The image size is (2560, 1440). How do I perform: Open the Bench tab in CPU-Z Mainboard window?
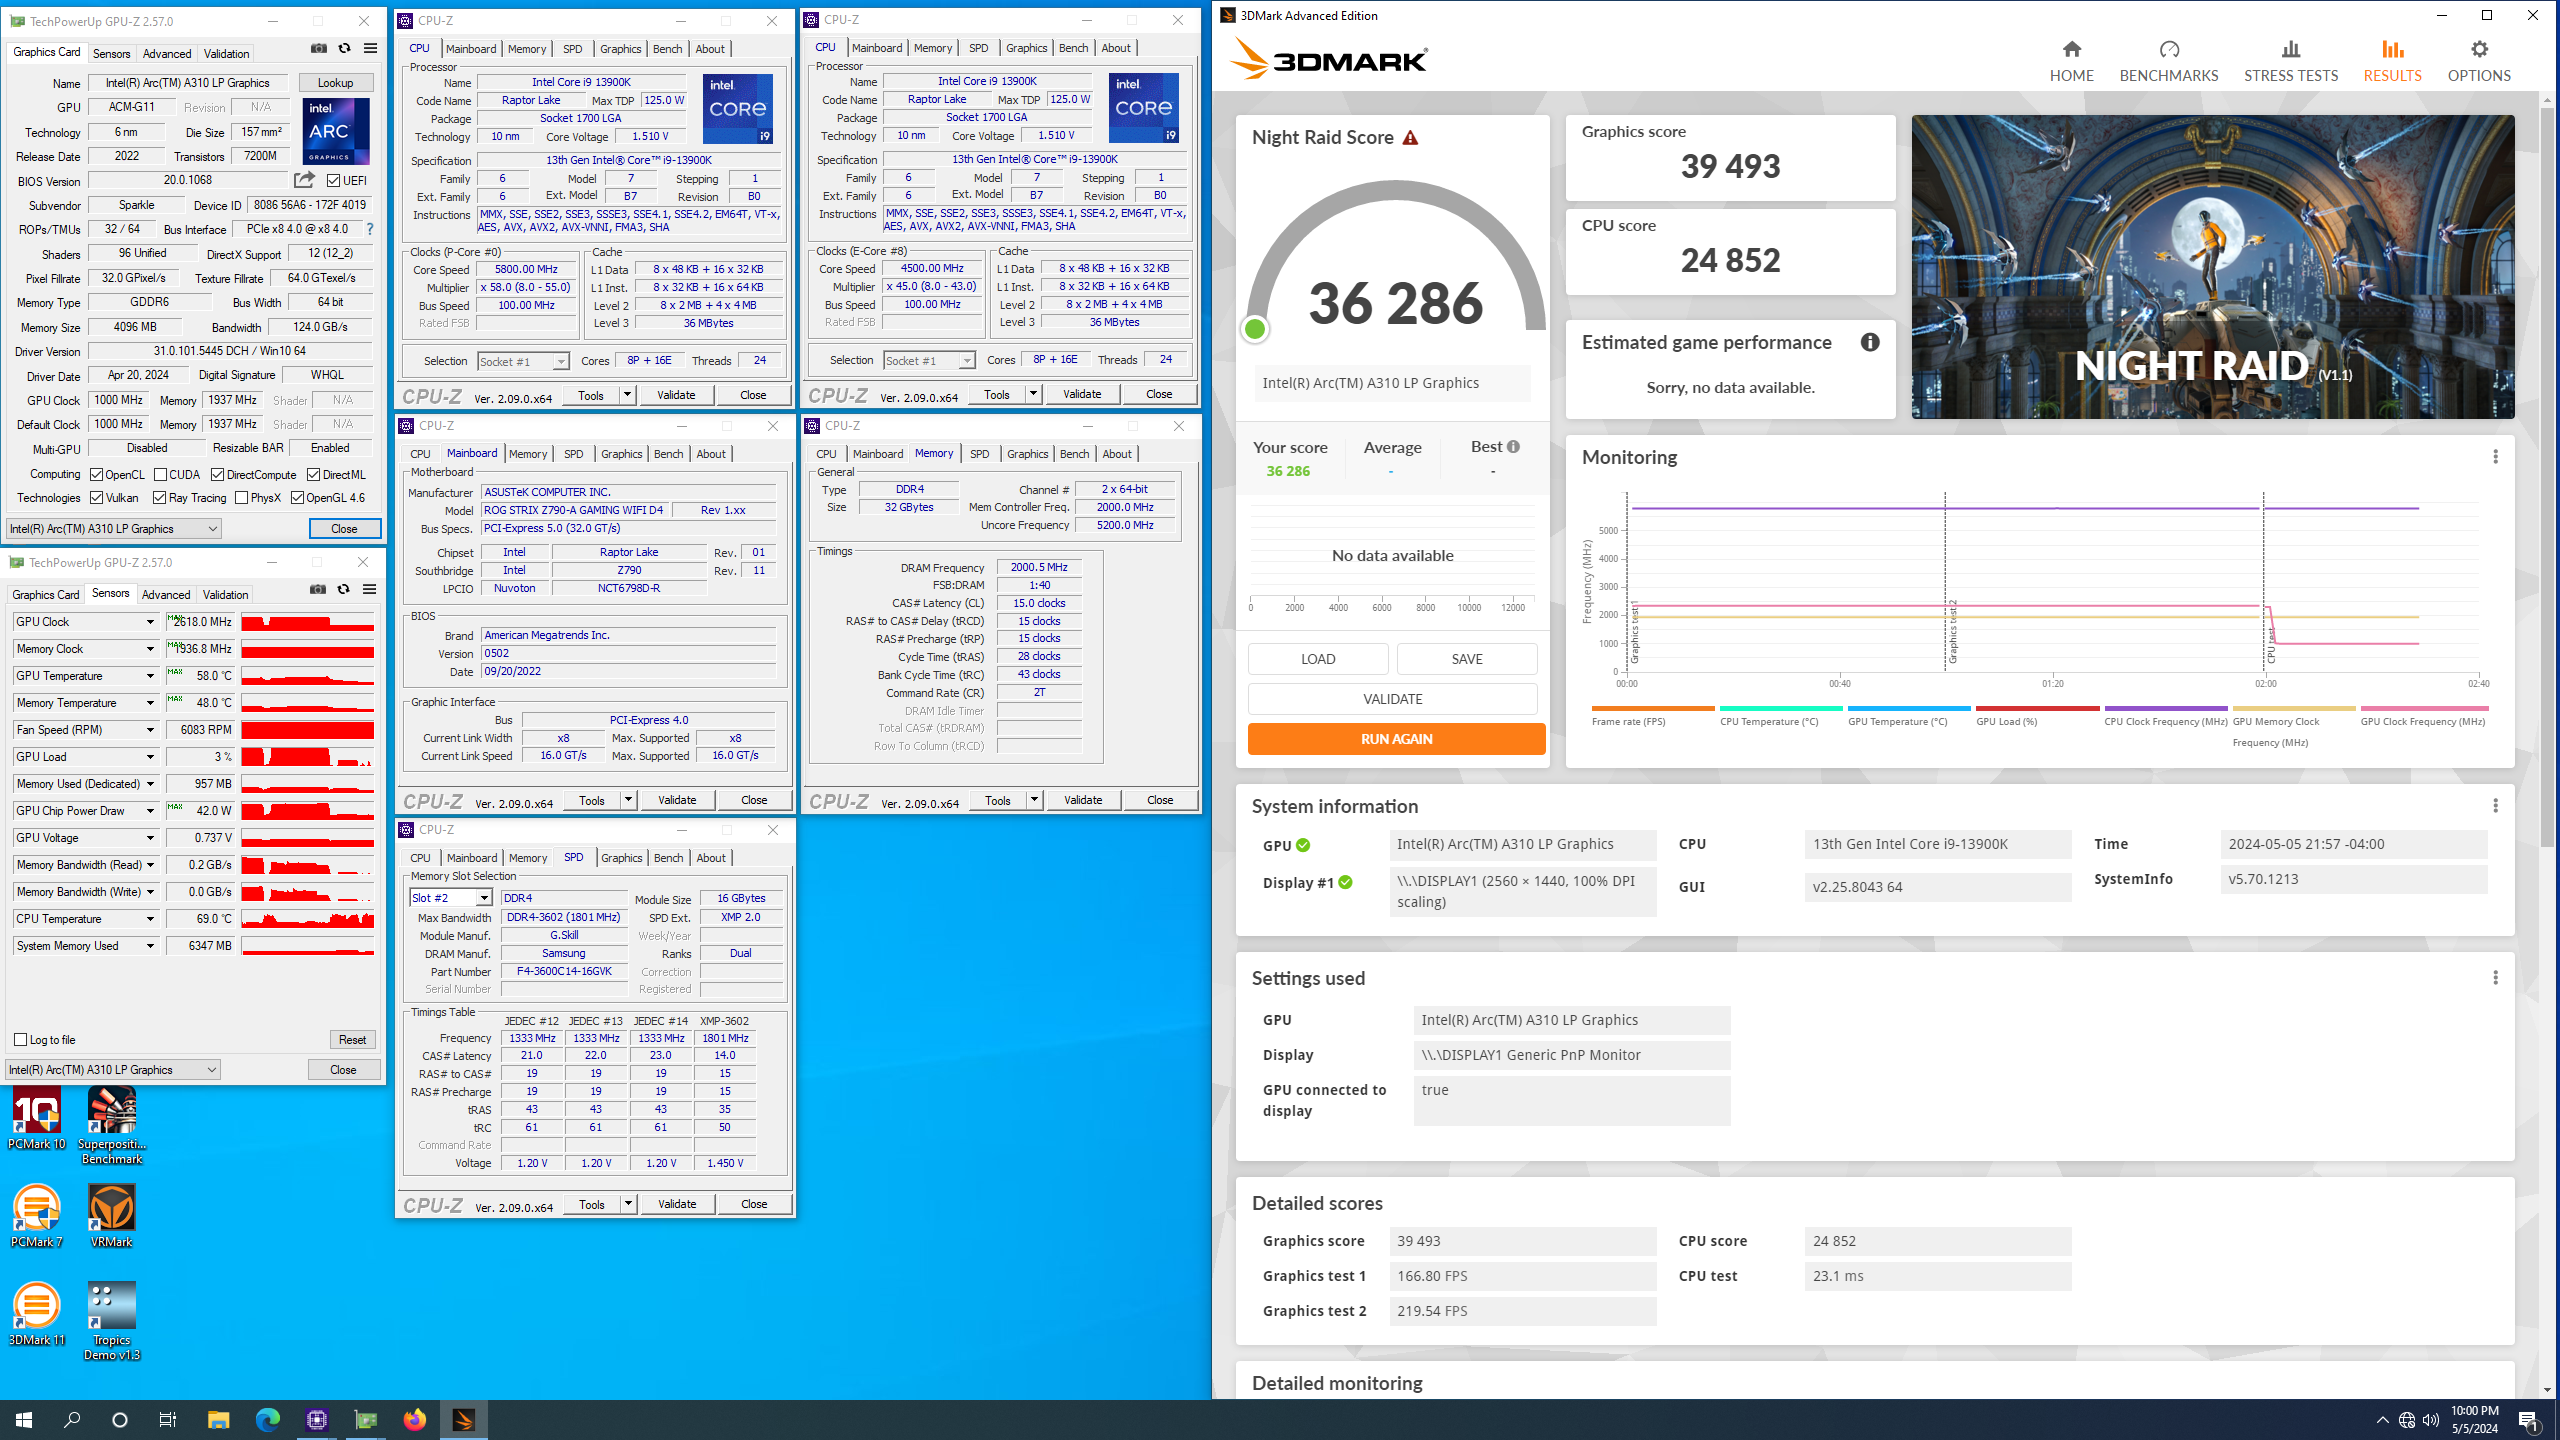[668, 454]
